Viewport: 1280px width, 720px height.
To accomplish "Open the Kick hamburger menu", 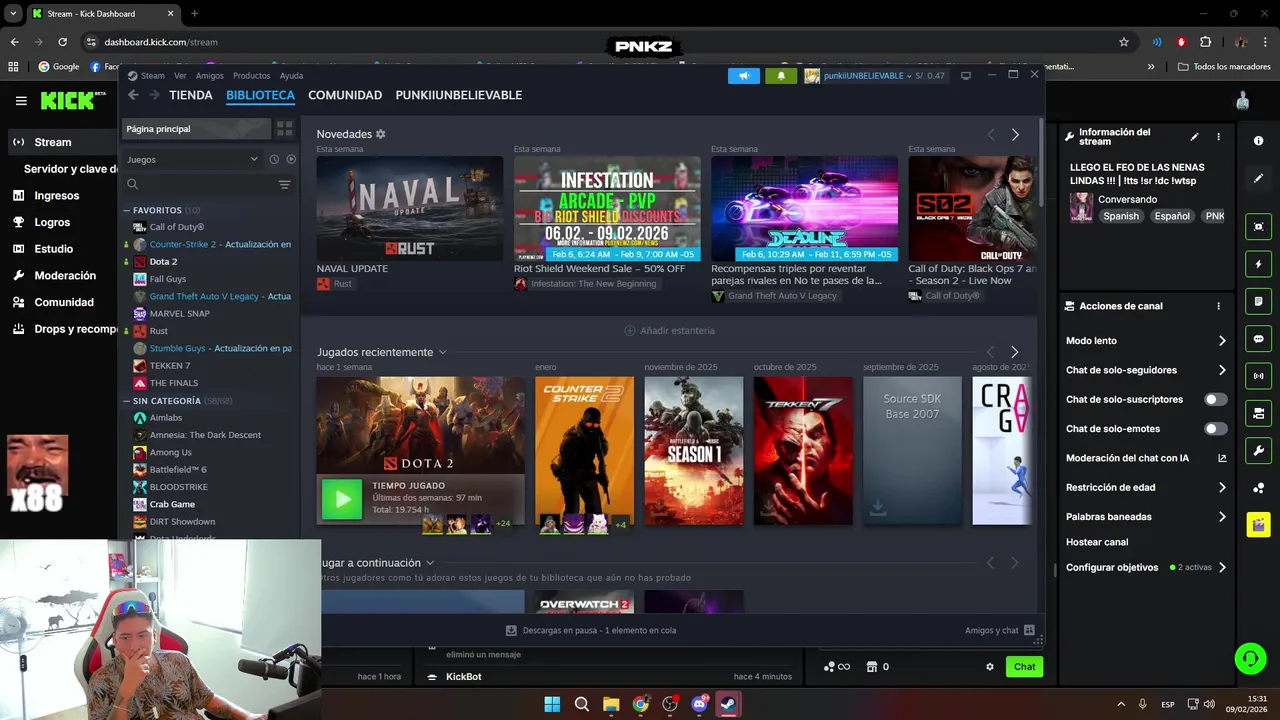I will (x=21, y=101).
